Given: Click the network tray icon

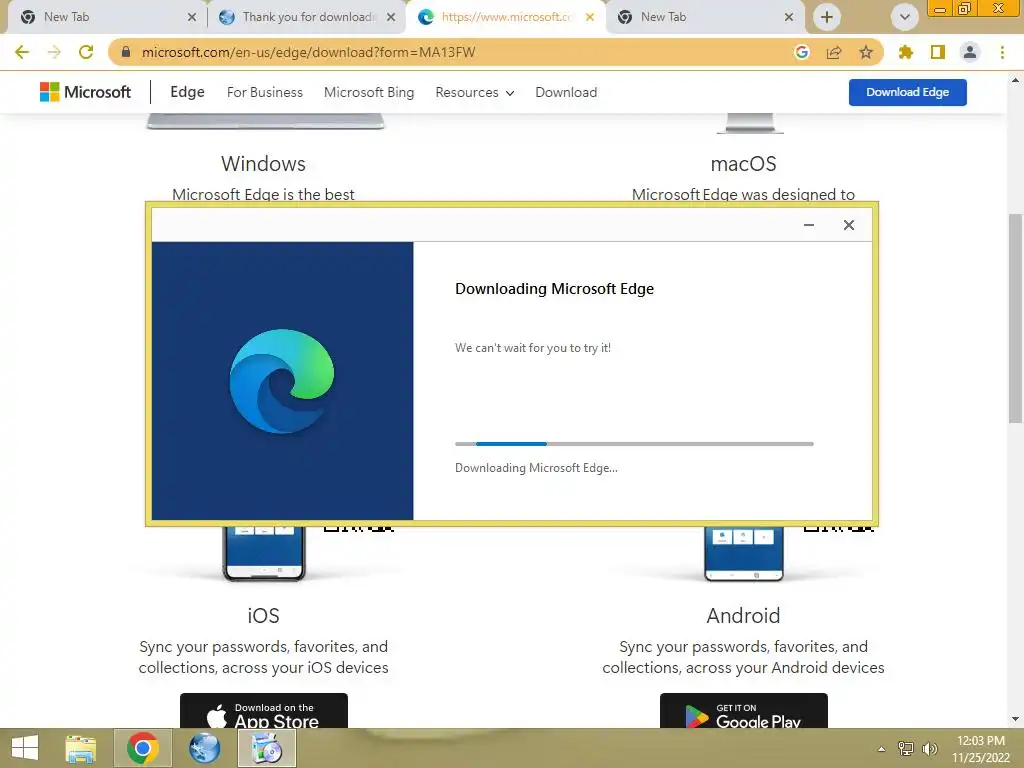Looking at the screenshot, I should (906, 749).
